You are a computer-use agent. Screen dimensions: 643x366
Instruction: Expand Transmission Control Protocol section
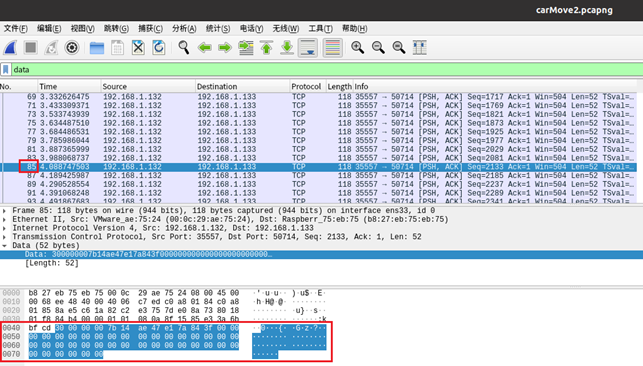tap(5, 237)
